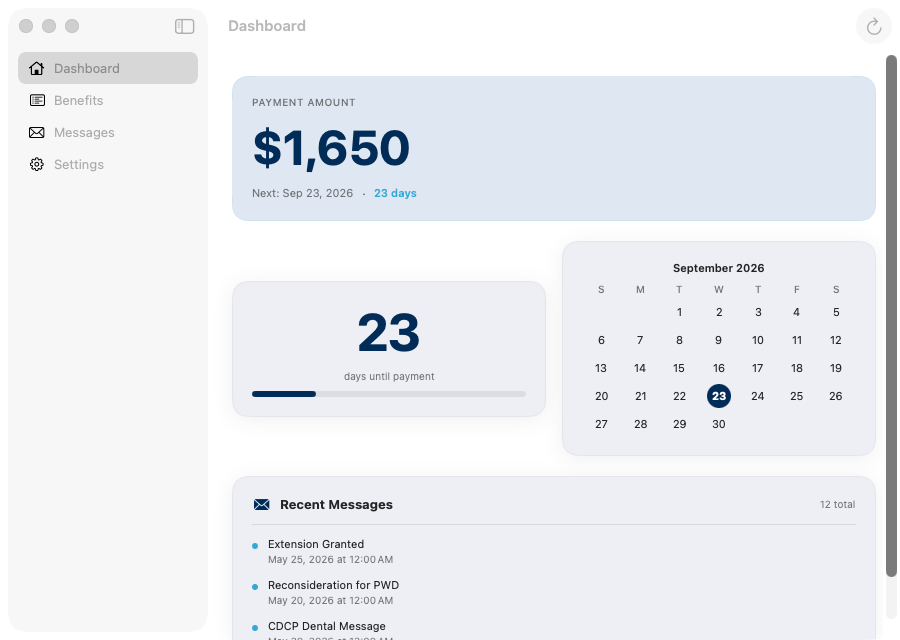
Task: Click the 'PAYMENT AMOUNT' label
Action: (304, 103)
